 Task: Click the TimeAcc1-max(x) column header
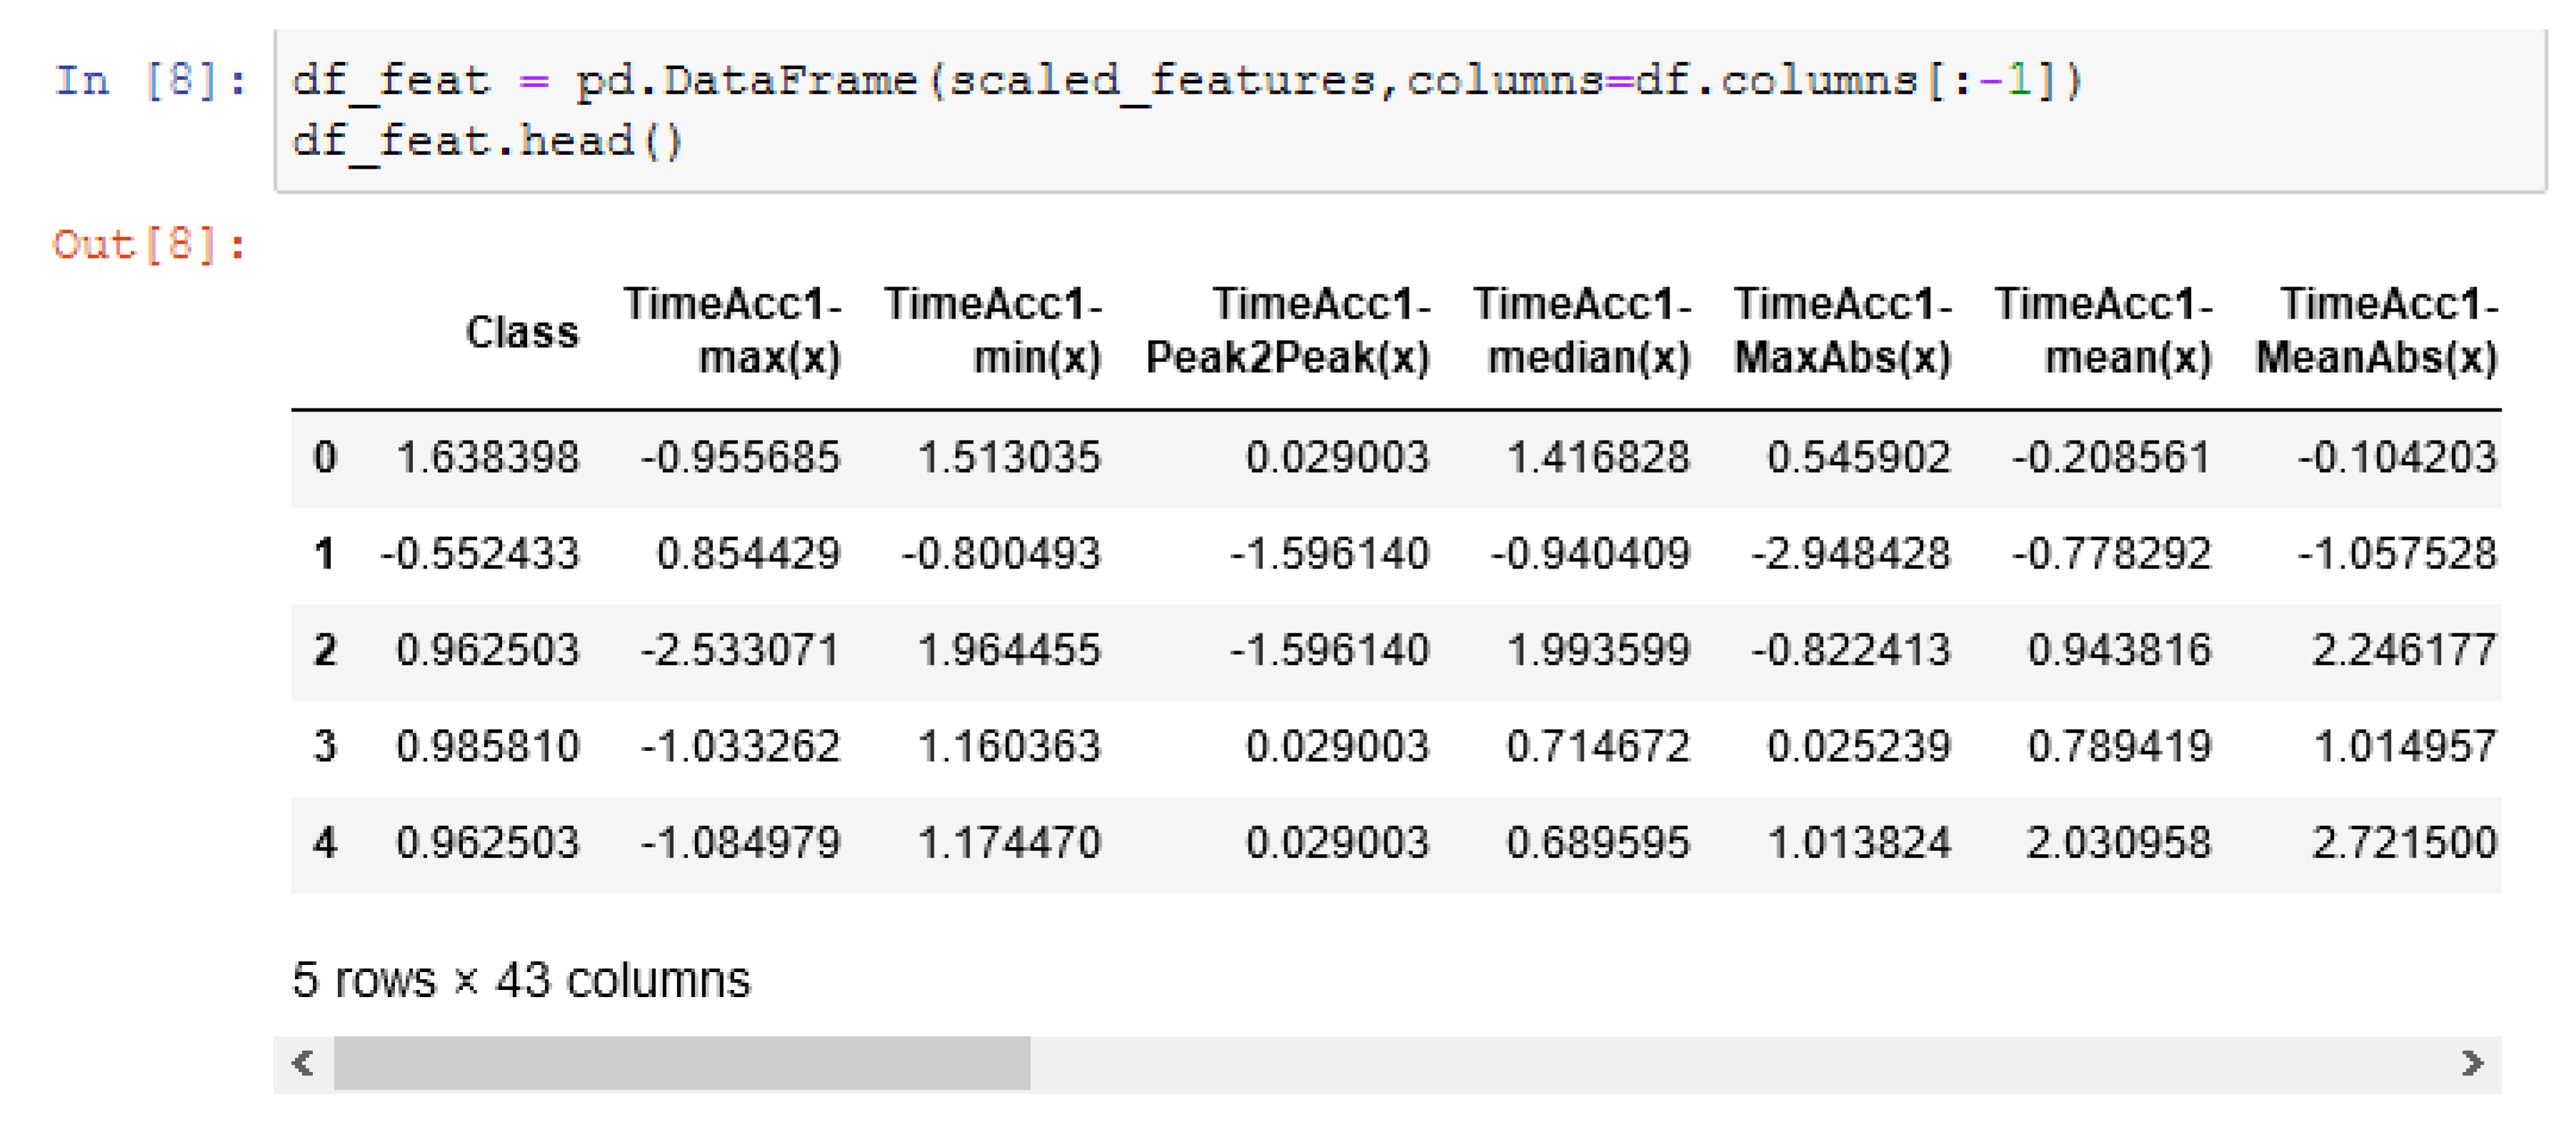pyautogui.click(x=733, y=331)
